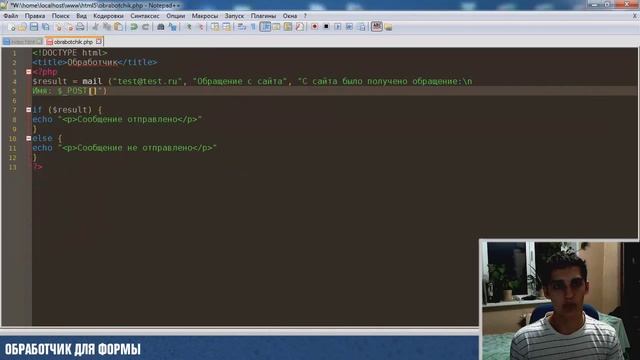Switch to the inactive tab left of obrabotchik.php
Viewport: 640px width, 360px height.
coord(22,42)
